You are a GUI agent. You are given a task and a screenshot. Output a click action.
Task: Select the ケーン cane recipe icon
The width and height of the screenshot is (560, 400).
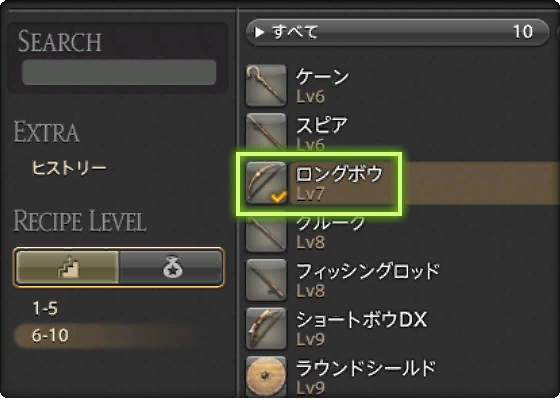pos(266,86)
